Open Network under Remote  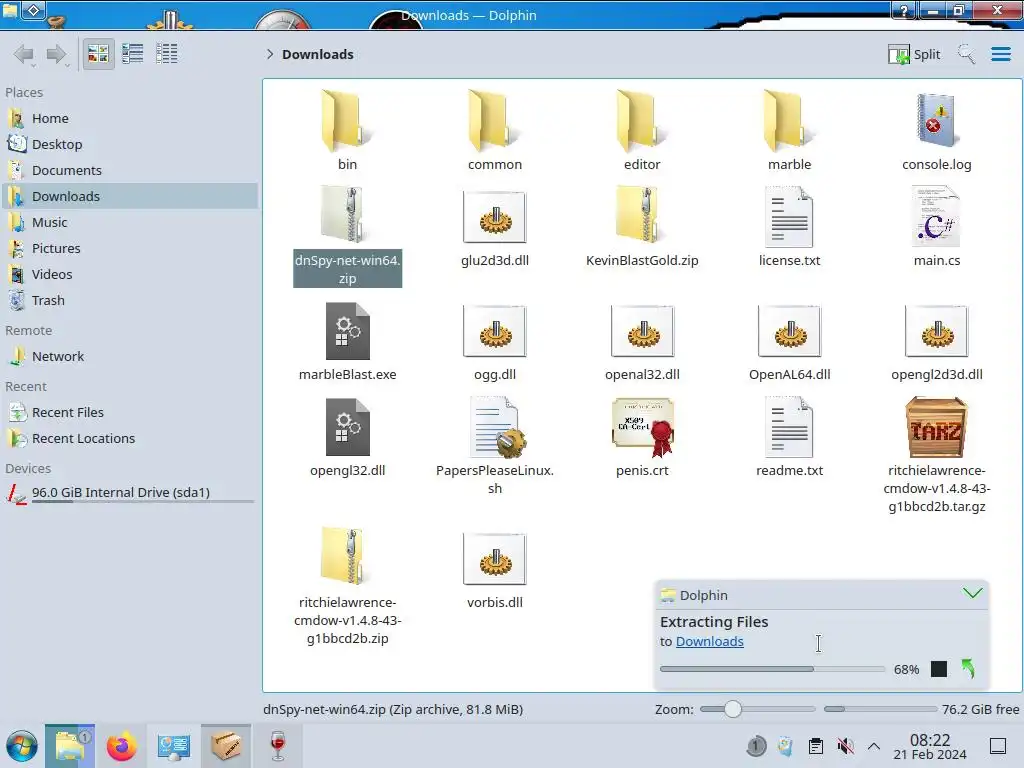click(x=131, y=357)
